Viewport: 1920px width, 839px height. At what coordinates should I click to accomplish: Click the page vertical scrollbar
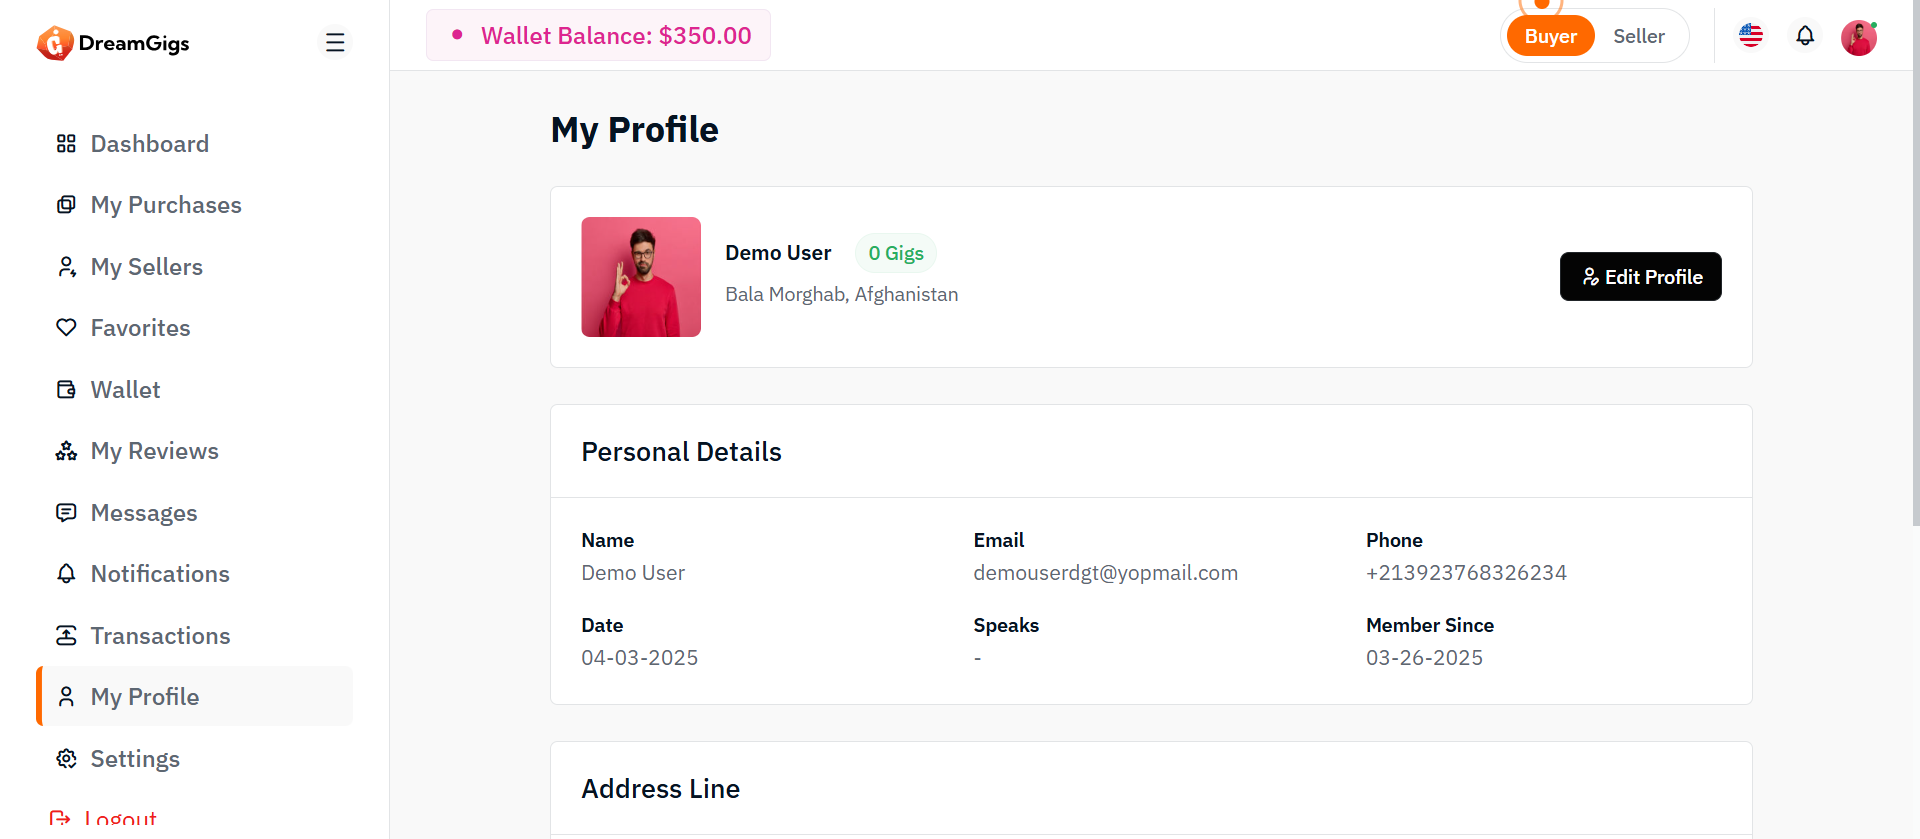pos(1914,300)
